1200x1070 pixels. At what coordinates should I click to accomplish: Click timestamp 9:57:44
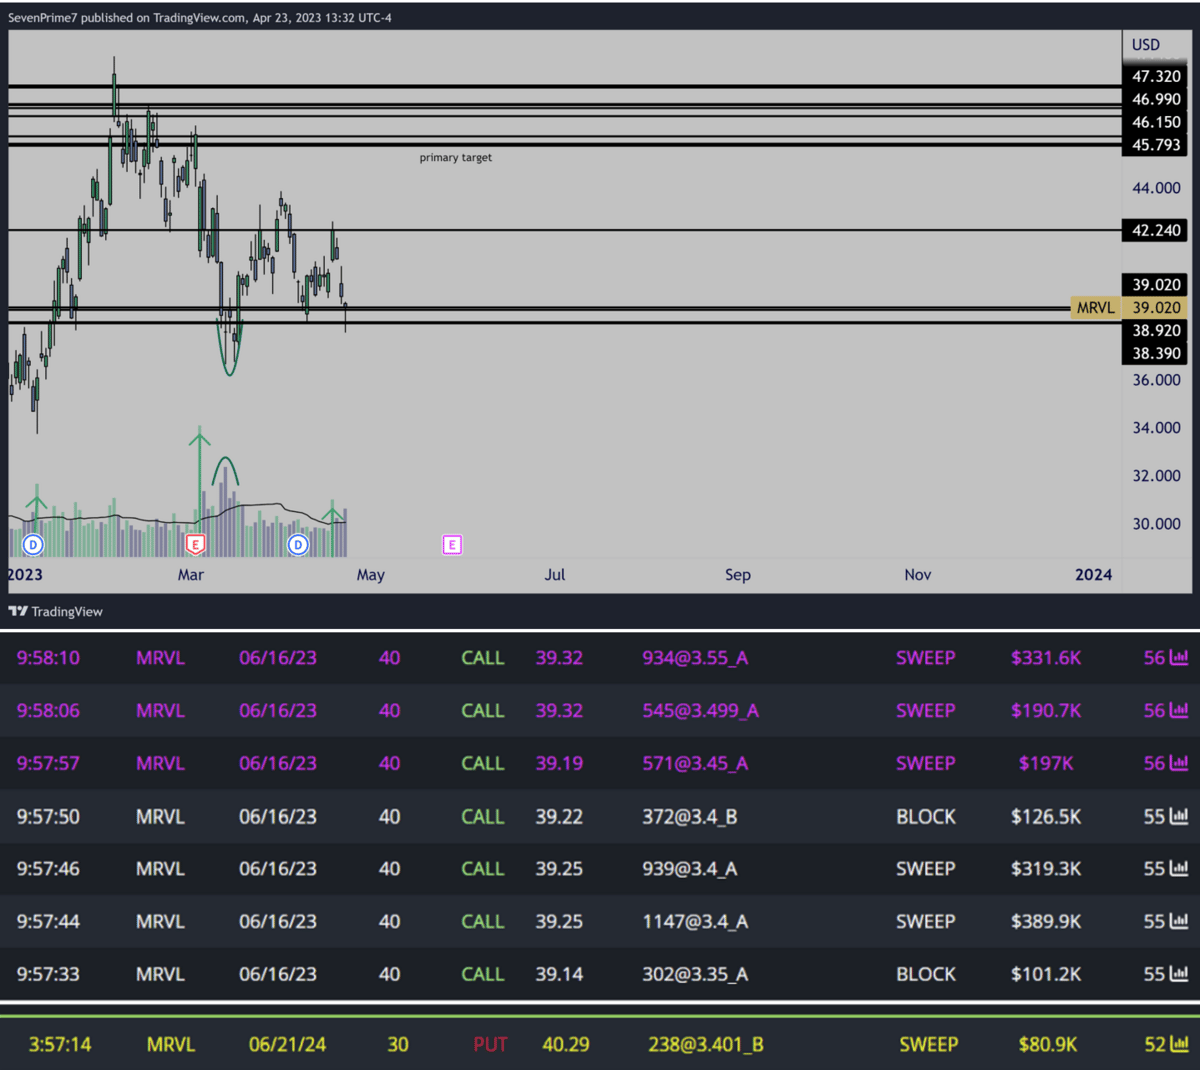click(x=48, y=922)
